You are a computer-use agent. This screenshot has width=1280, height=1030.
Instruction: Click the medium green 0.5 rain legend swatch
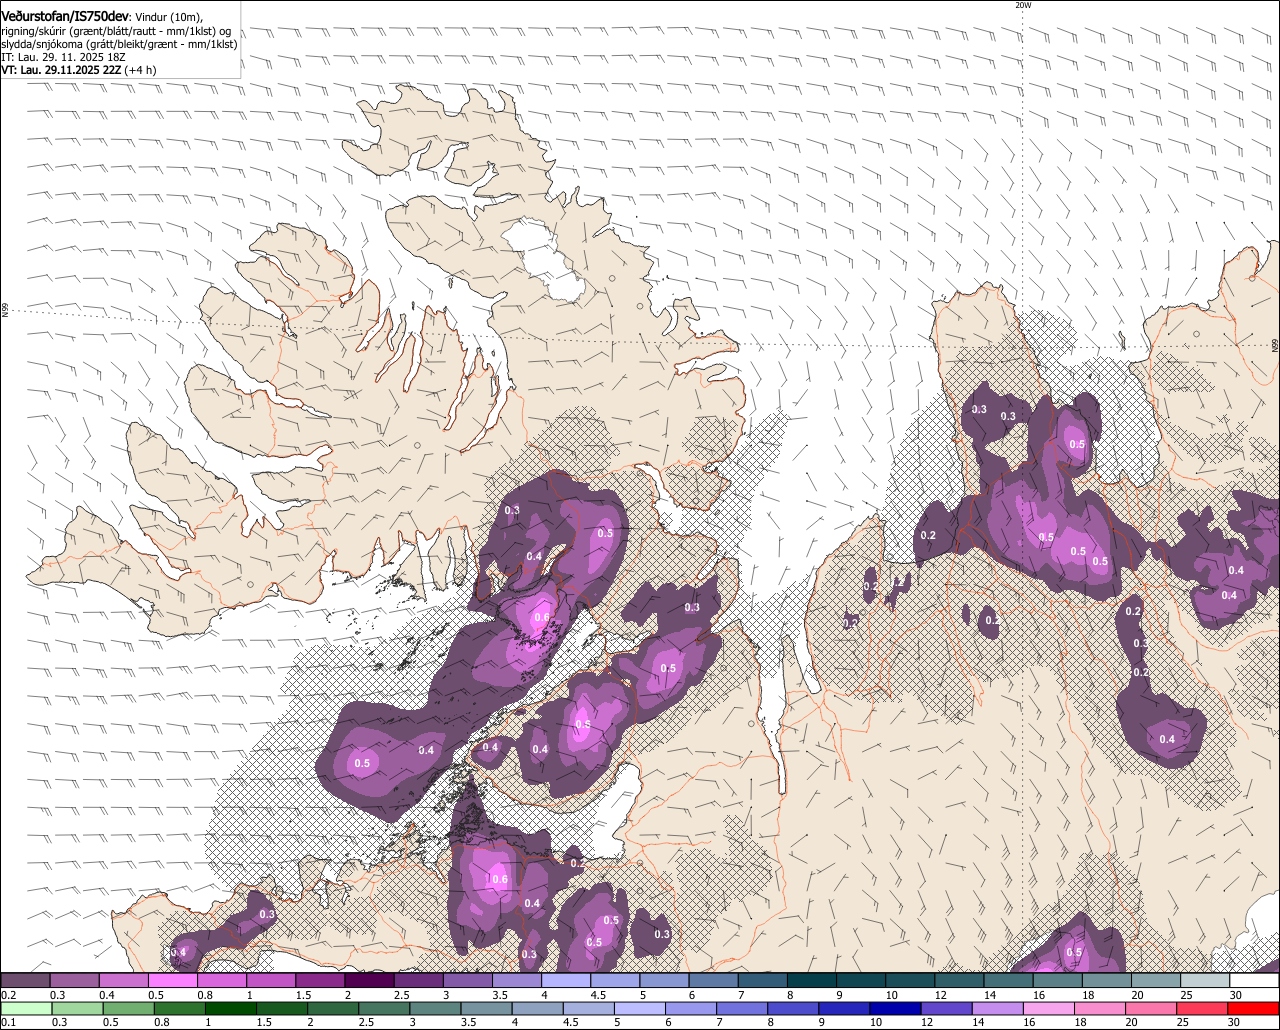tap(128, 1007)
